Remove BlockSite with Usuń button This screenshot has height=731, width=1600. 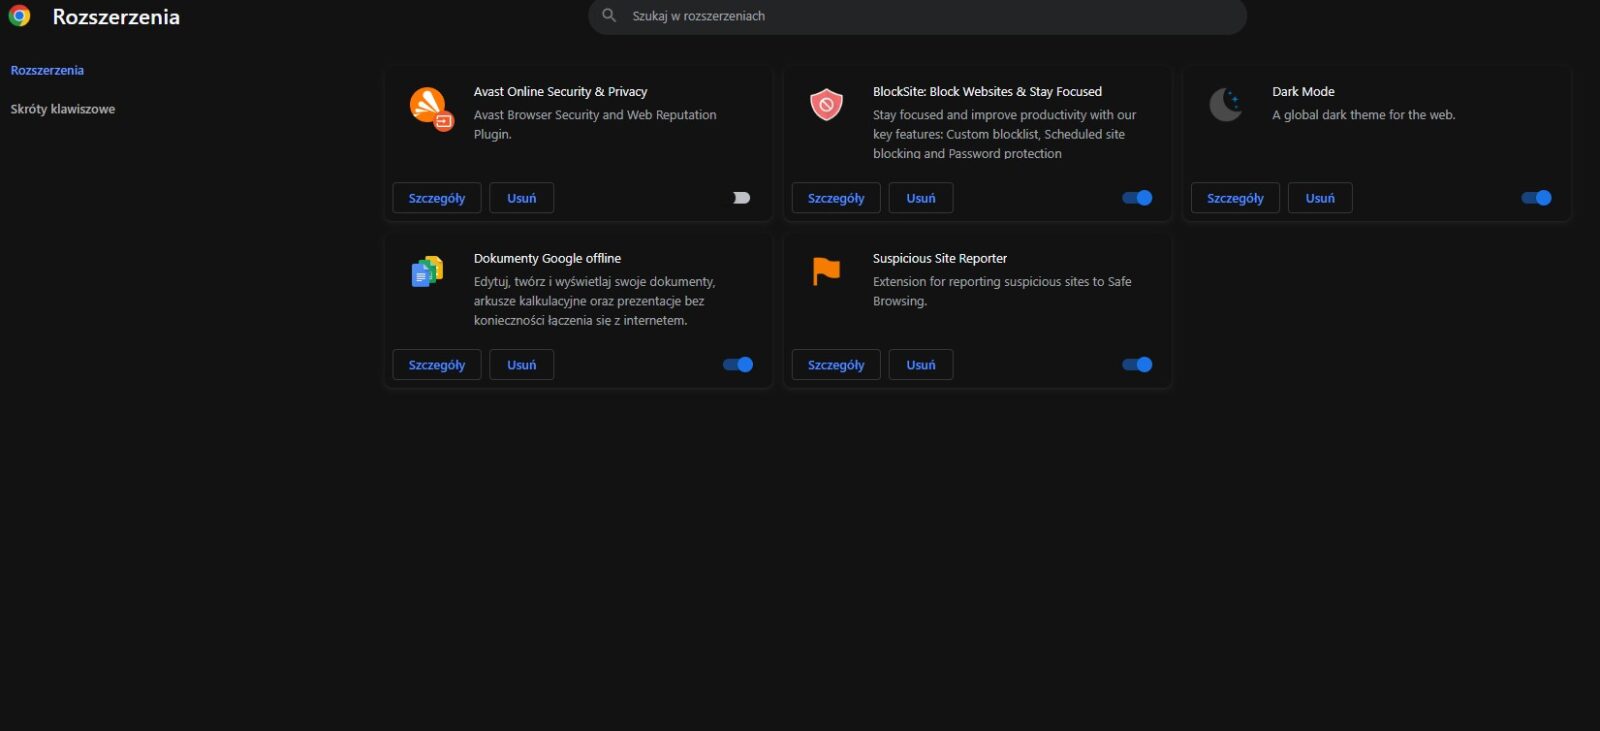pos(921,198)
